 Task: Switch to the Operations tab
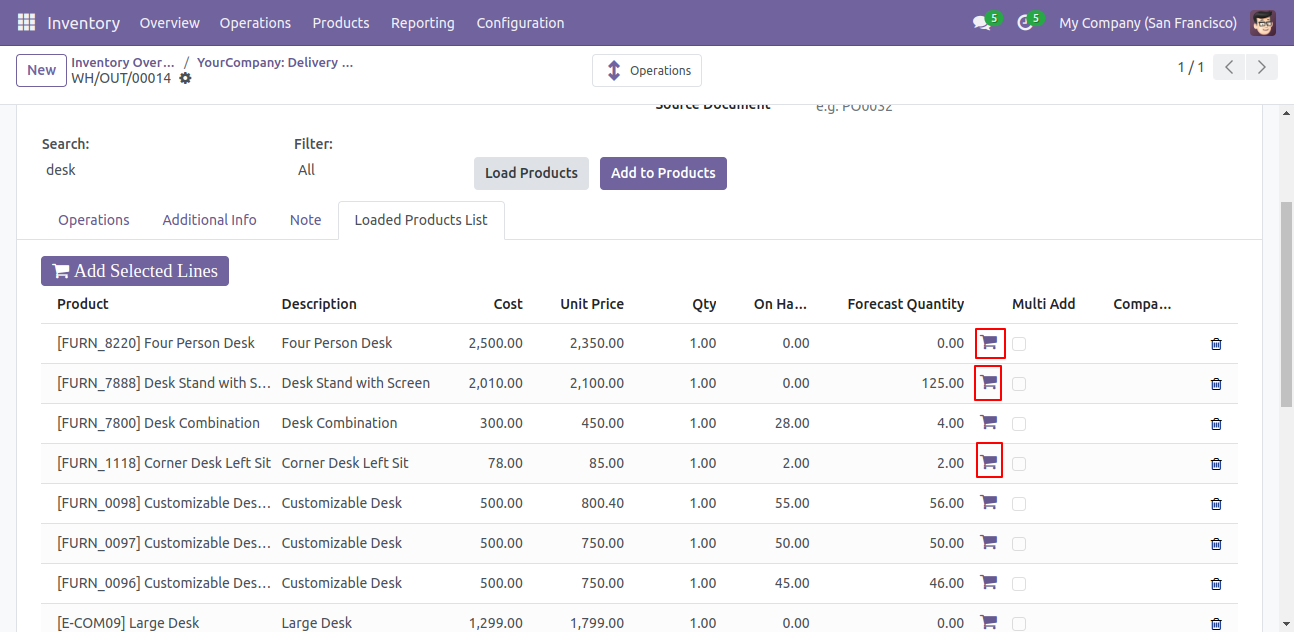pos(94,220)
